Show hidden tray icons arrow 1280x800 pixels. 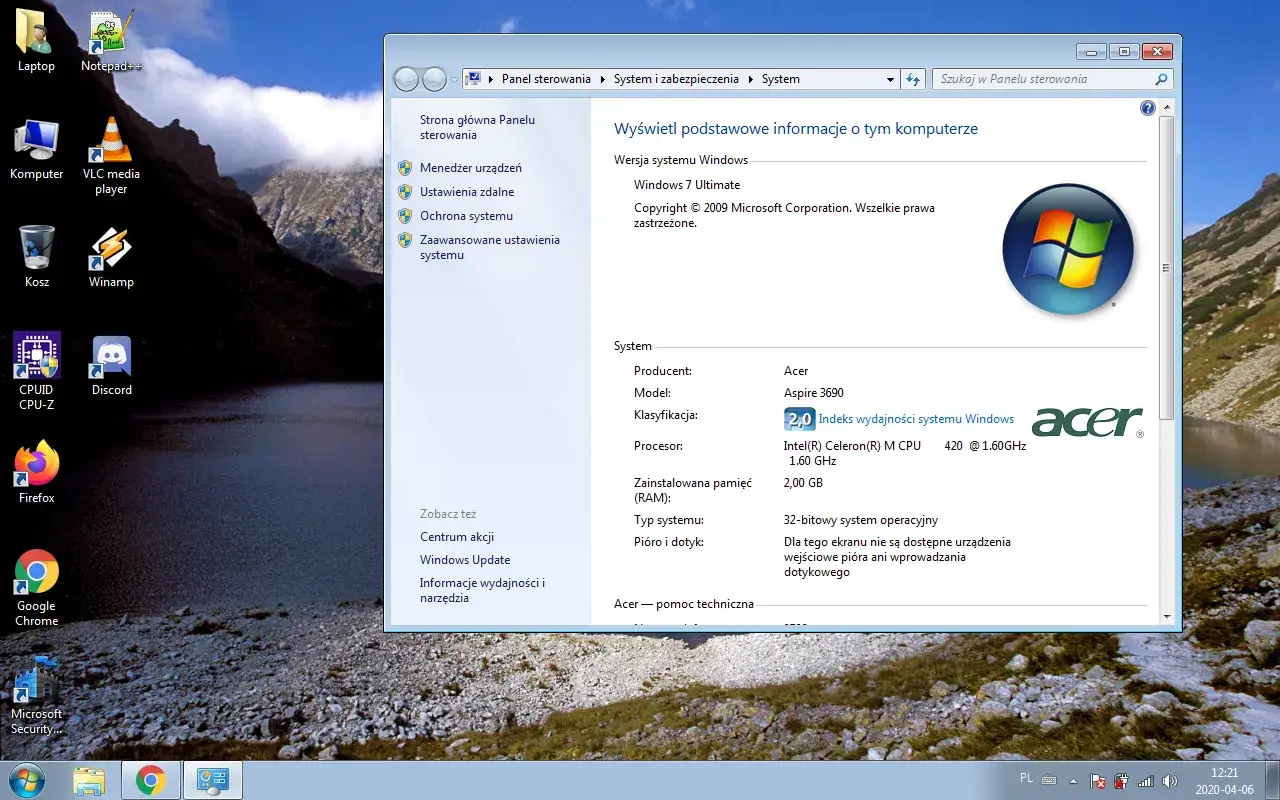click(x=1073, y=781)
